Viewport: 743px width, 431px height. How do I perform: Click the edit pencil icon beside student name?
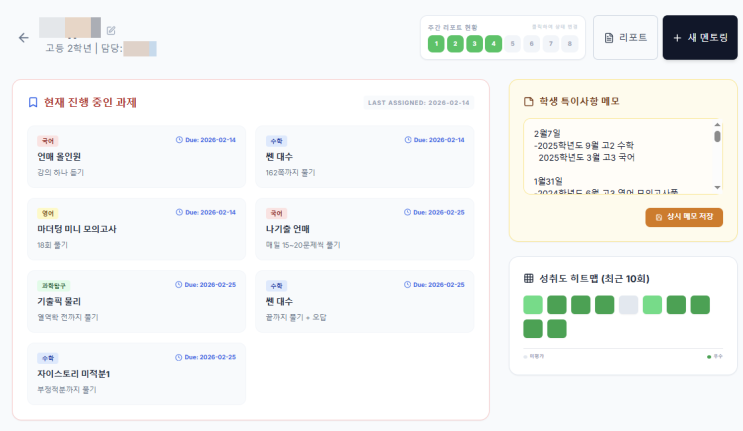111,30
